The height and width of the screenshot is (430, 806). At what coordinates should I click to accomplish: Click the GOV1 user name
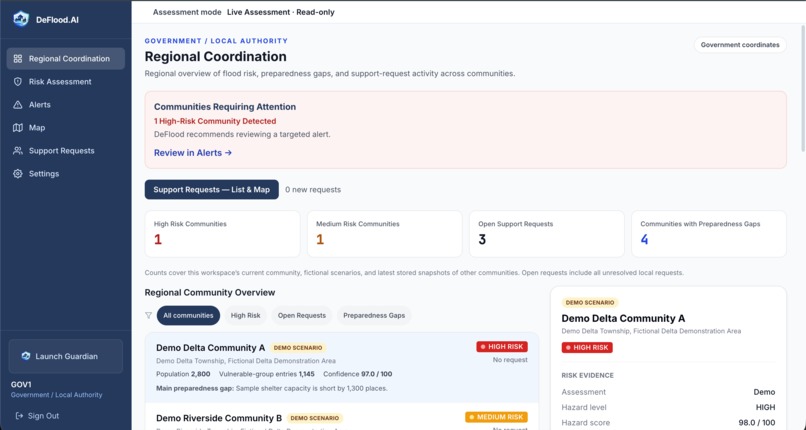click(21, 385)
